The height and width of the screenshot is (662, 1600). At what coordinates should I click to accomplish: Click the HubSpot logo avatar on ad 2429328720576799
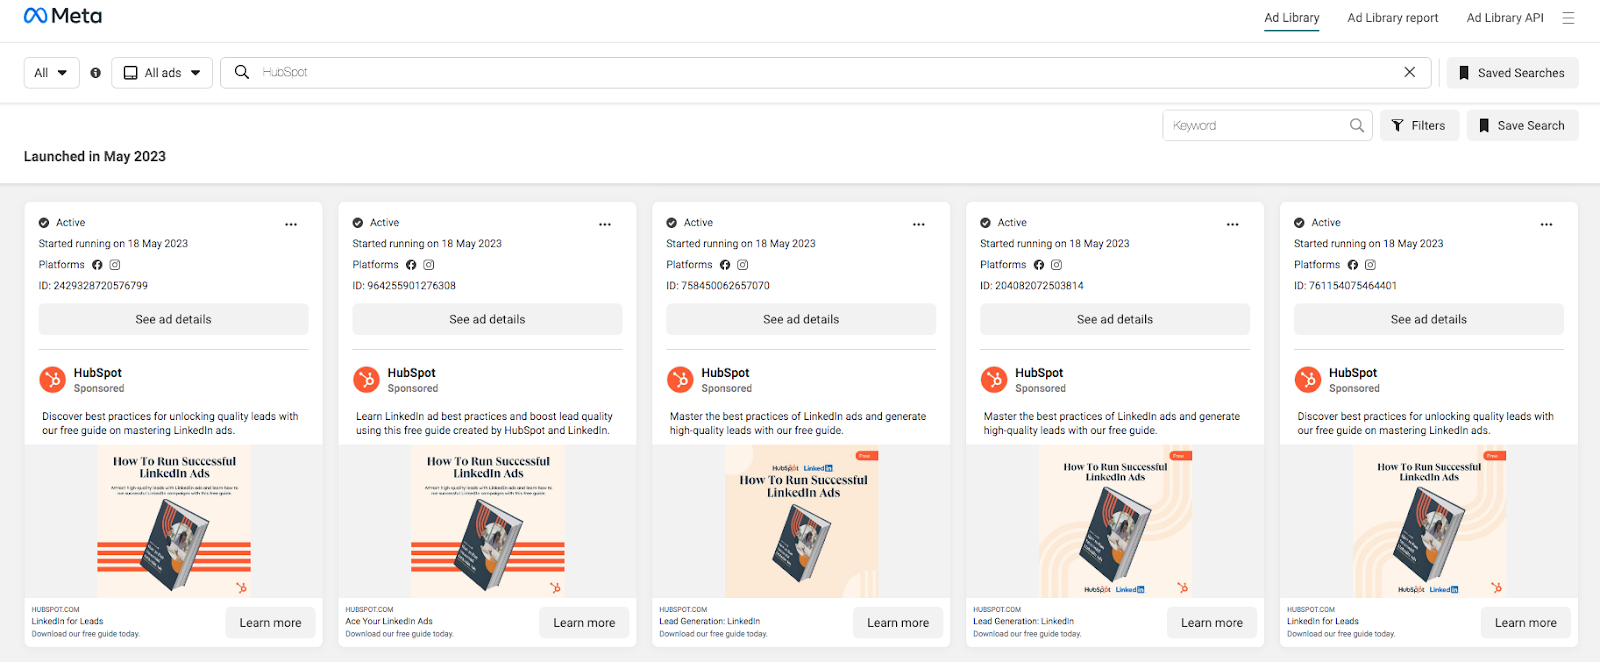pyautogui.click(x=52, y=380)
